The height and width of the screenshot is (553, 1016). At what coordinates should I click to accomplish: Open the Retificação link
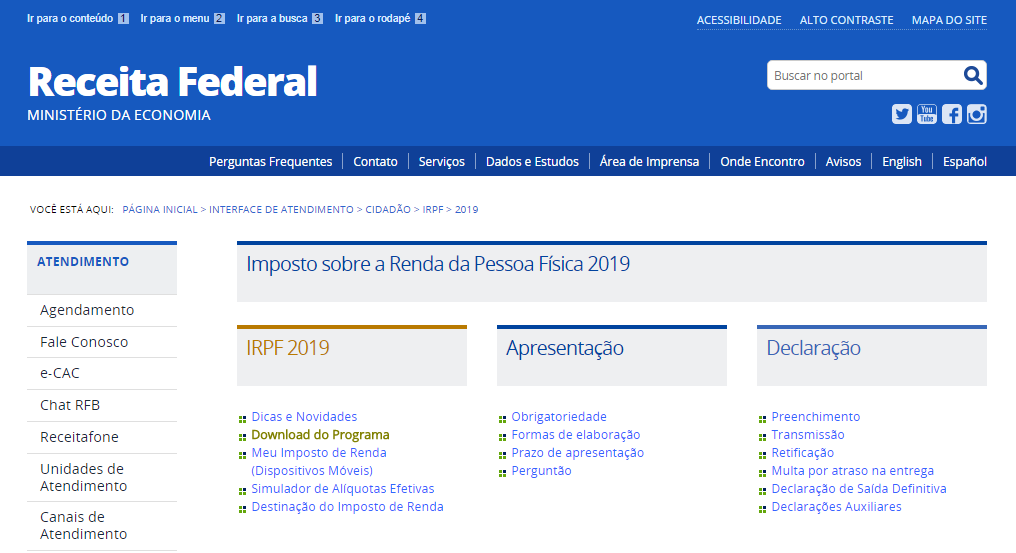802,453
